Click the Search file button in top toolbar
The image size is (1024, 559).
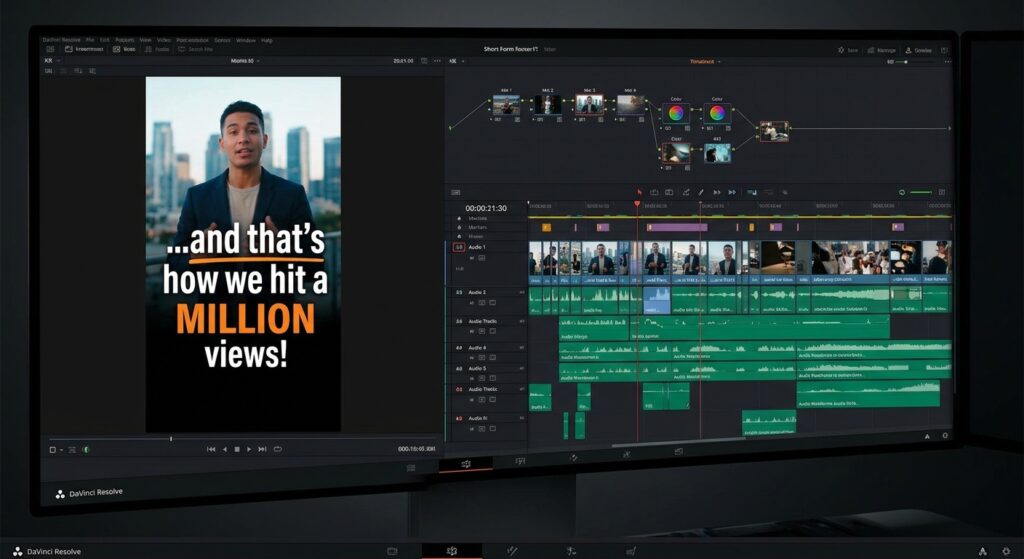195,49
